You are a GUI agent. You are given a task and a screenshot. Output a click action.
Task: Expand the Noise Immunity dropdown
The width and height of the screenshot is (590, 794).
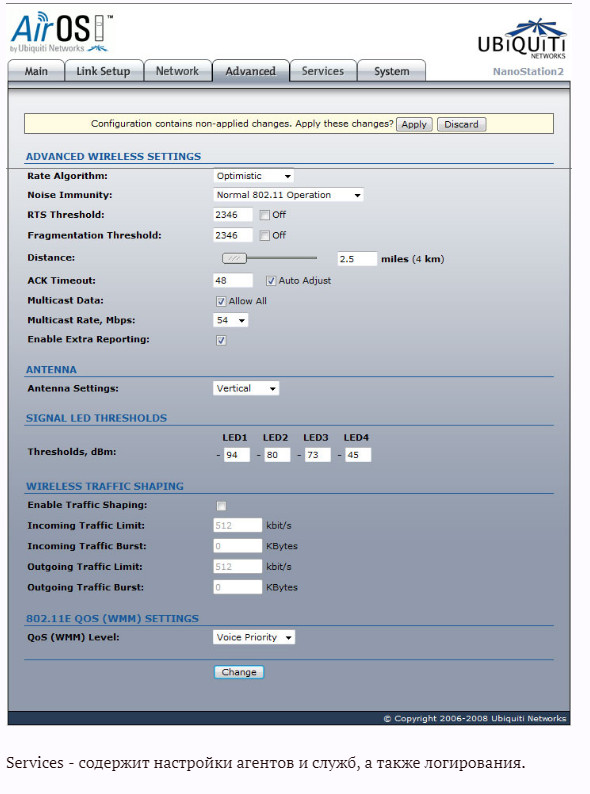[x=288, y=195]
